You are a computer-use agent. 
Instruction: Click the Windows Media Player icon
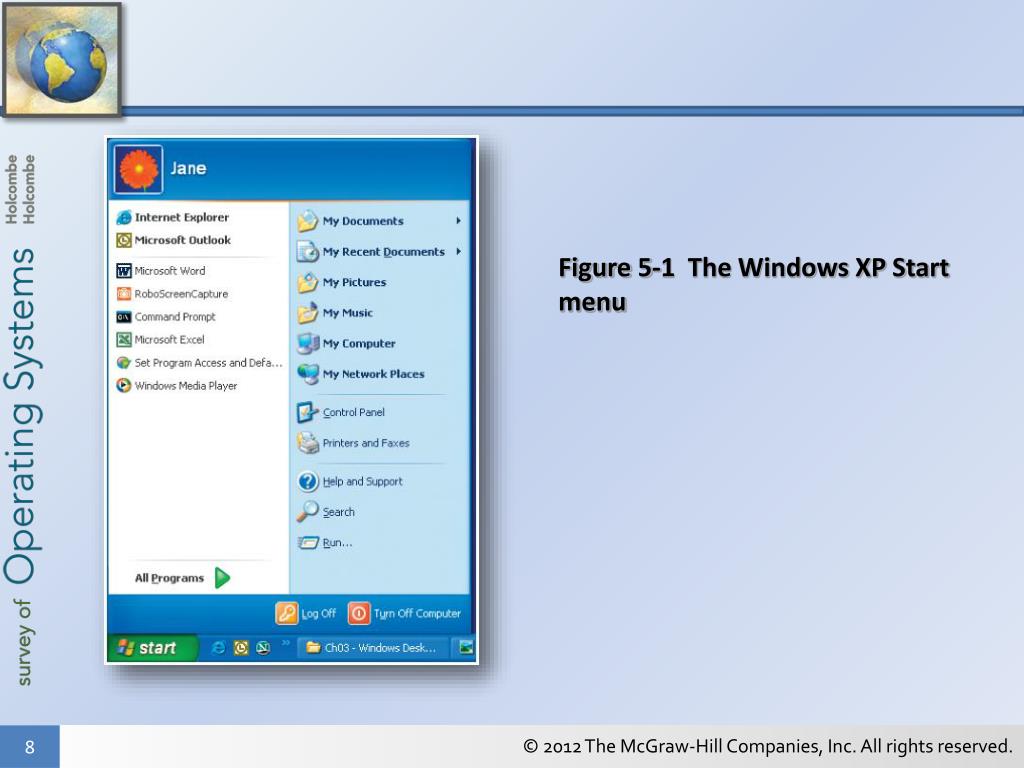(123, 385)
